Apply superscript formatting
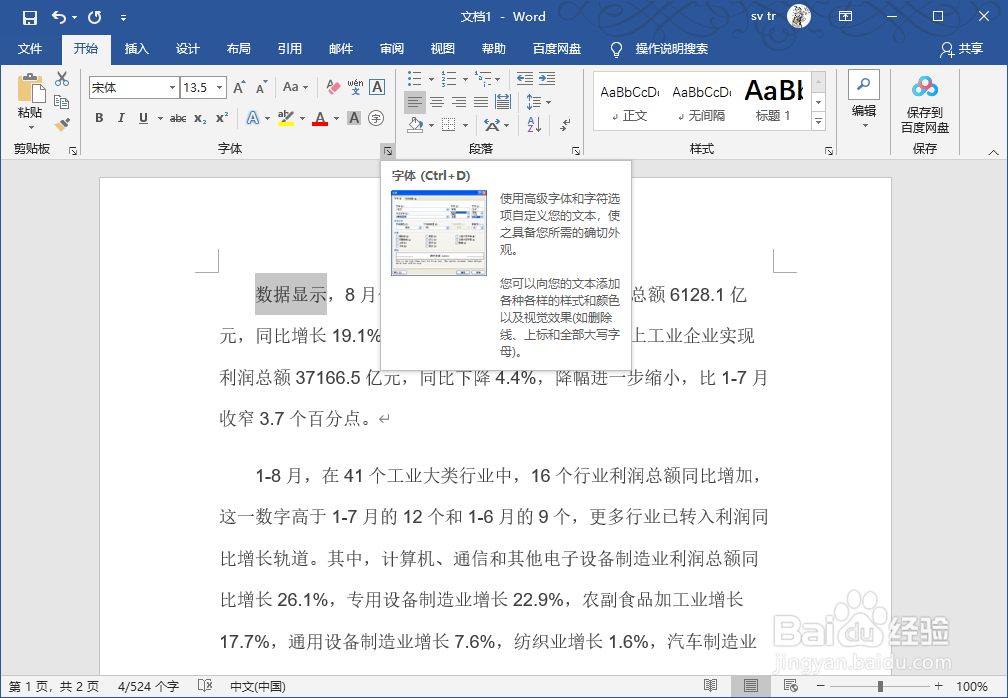 click(x=222, y=118)
